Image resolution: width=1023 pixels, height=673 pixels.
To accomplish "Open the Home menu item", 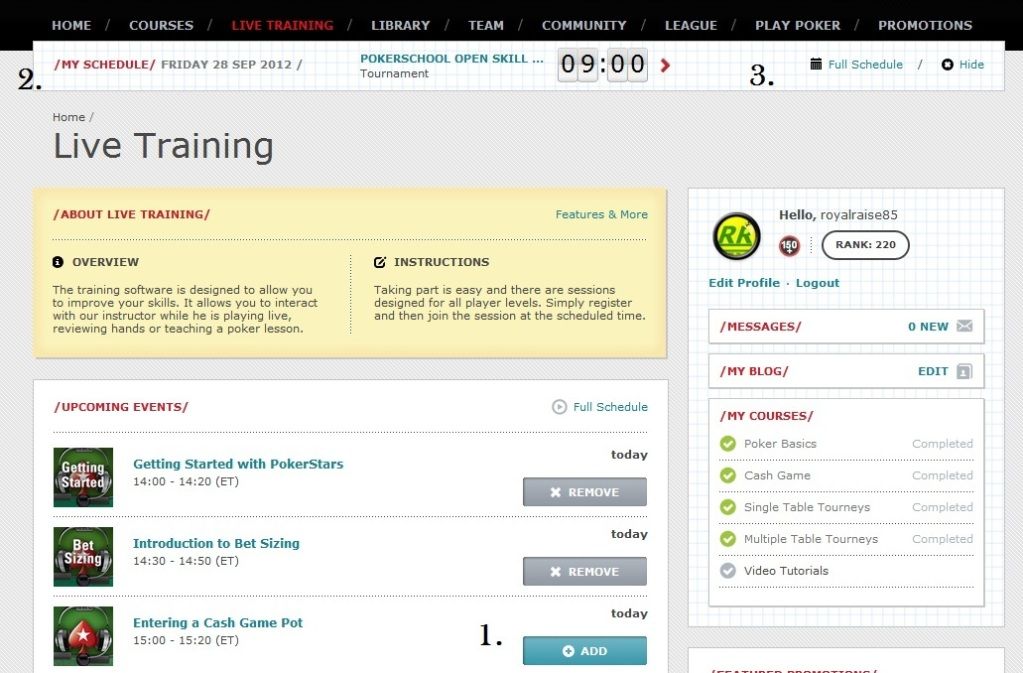I will point(71,25).
